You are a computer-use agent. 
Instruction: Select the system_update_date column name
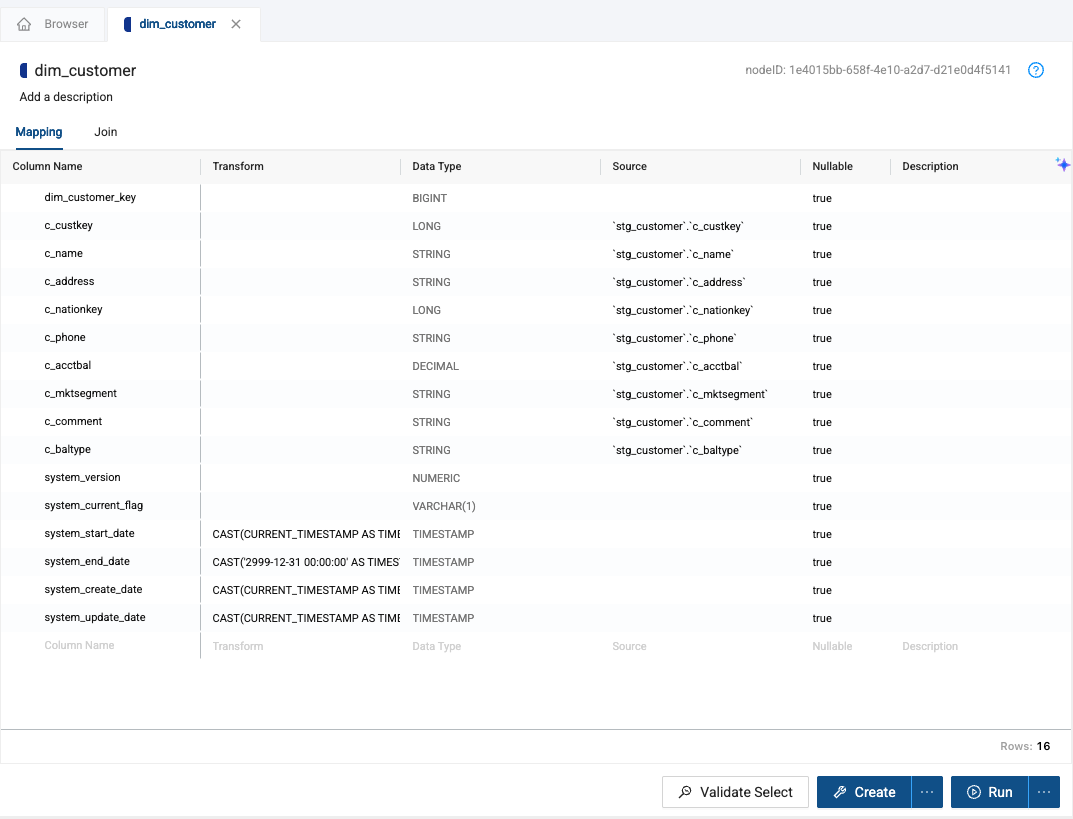point(95,618)
